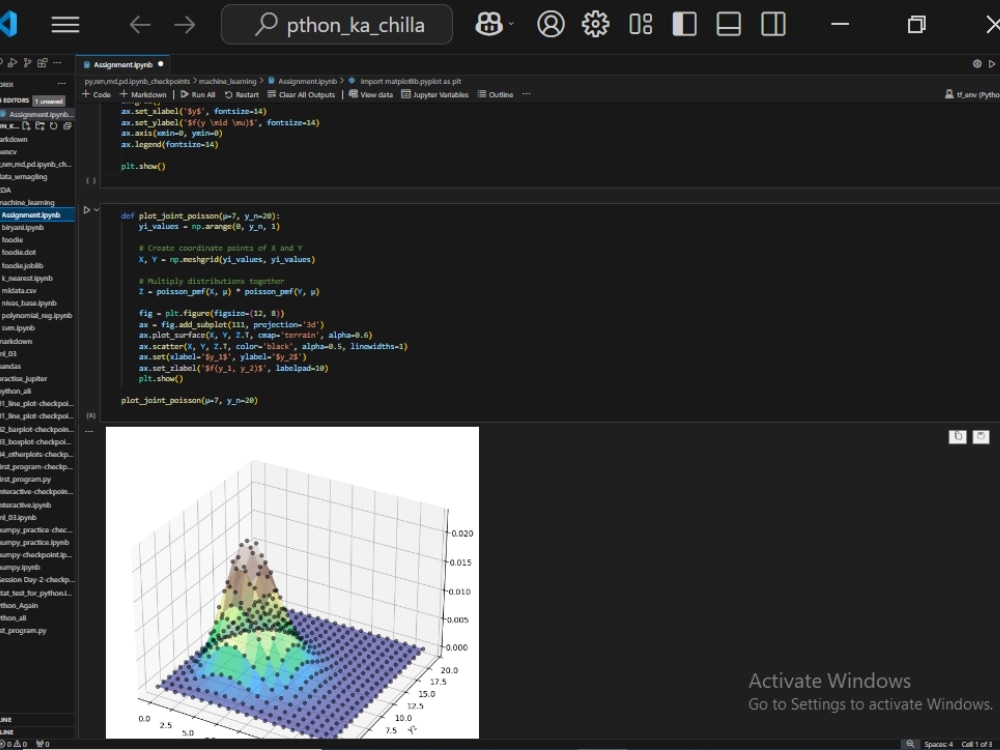This screenshot has height=750, width=1000.
Task: Open the Accounts icon in the title bar
Action: 551,24
